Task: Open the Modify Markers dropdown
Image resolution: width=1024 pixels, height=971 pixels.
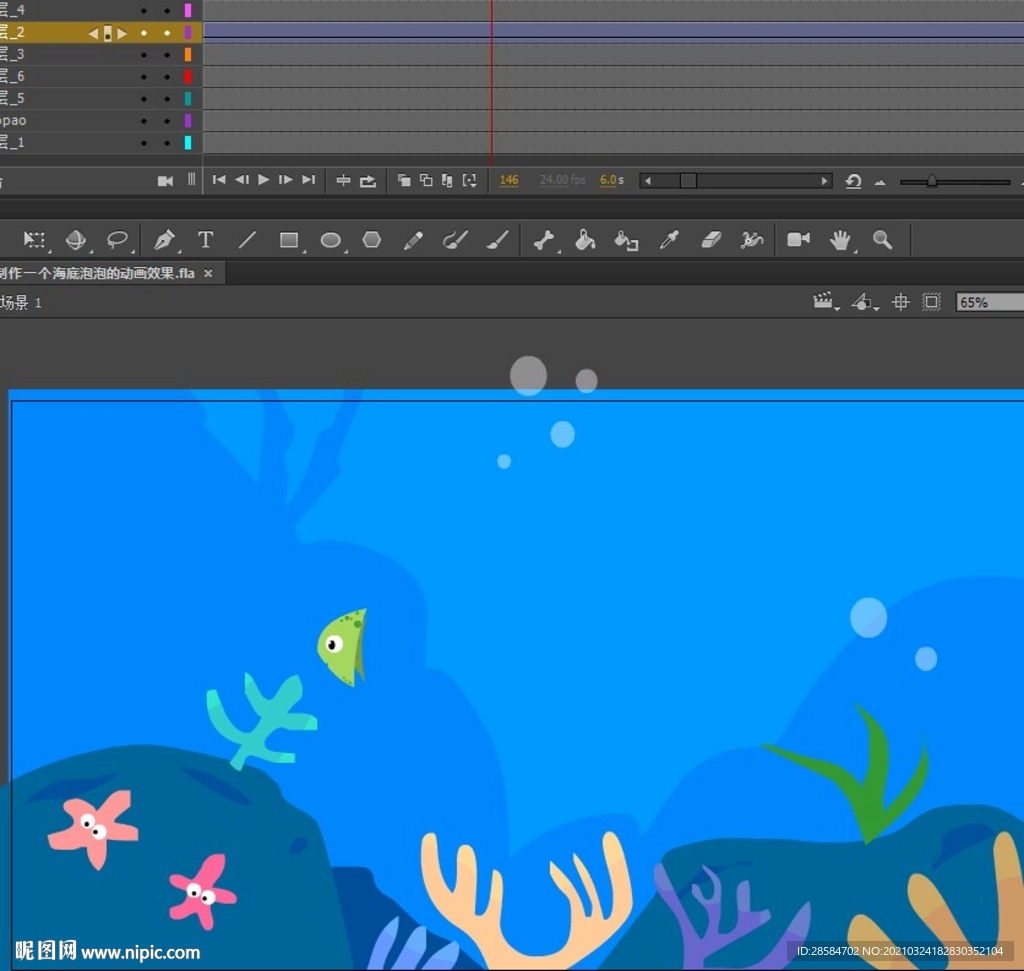Action: pyautogui.click(x=470, y=180)
